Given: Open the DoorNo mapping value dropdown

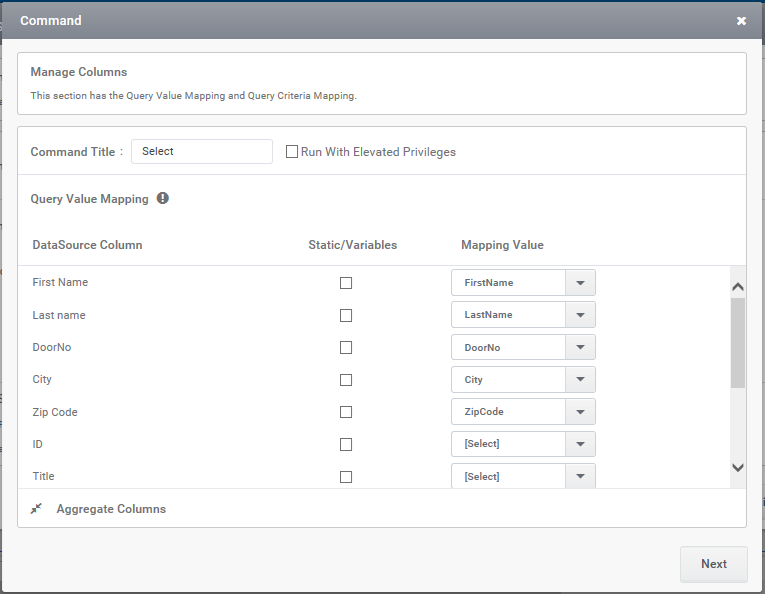Looking at the screenshot, I should 523,347.
